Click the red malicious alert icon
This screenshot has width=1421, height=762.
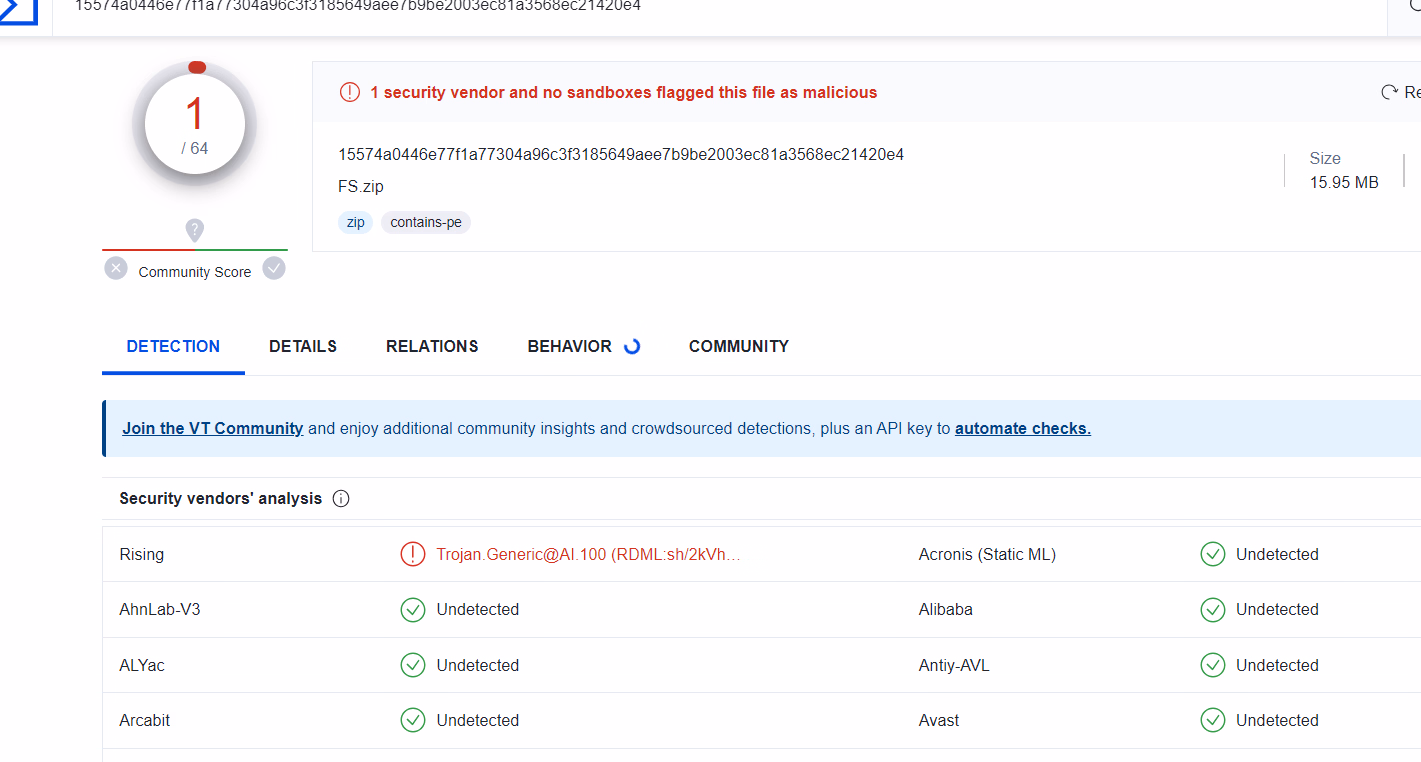tap(350, 92)
